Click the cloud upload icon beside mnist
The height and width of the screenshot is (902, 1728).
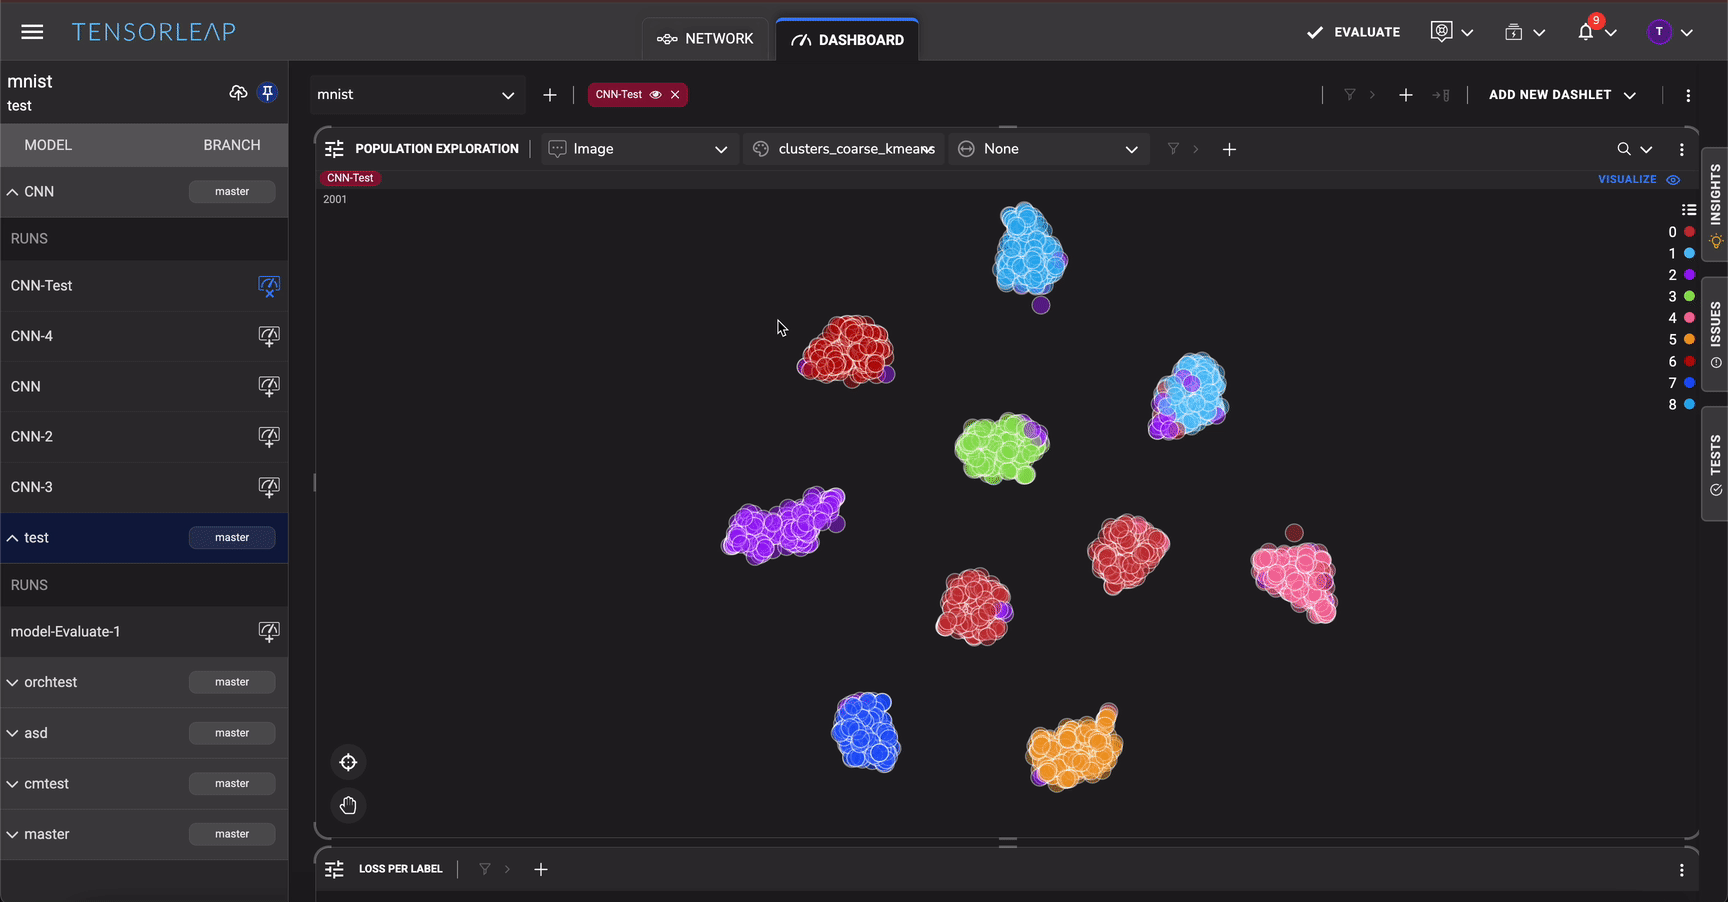point(238,93)
